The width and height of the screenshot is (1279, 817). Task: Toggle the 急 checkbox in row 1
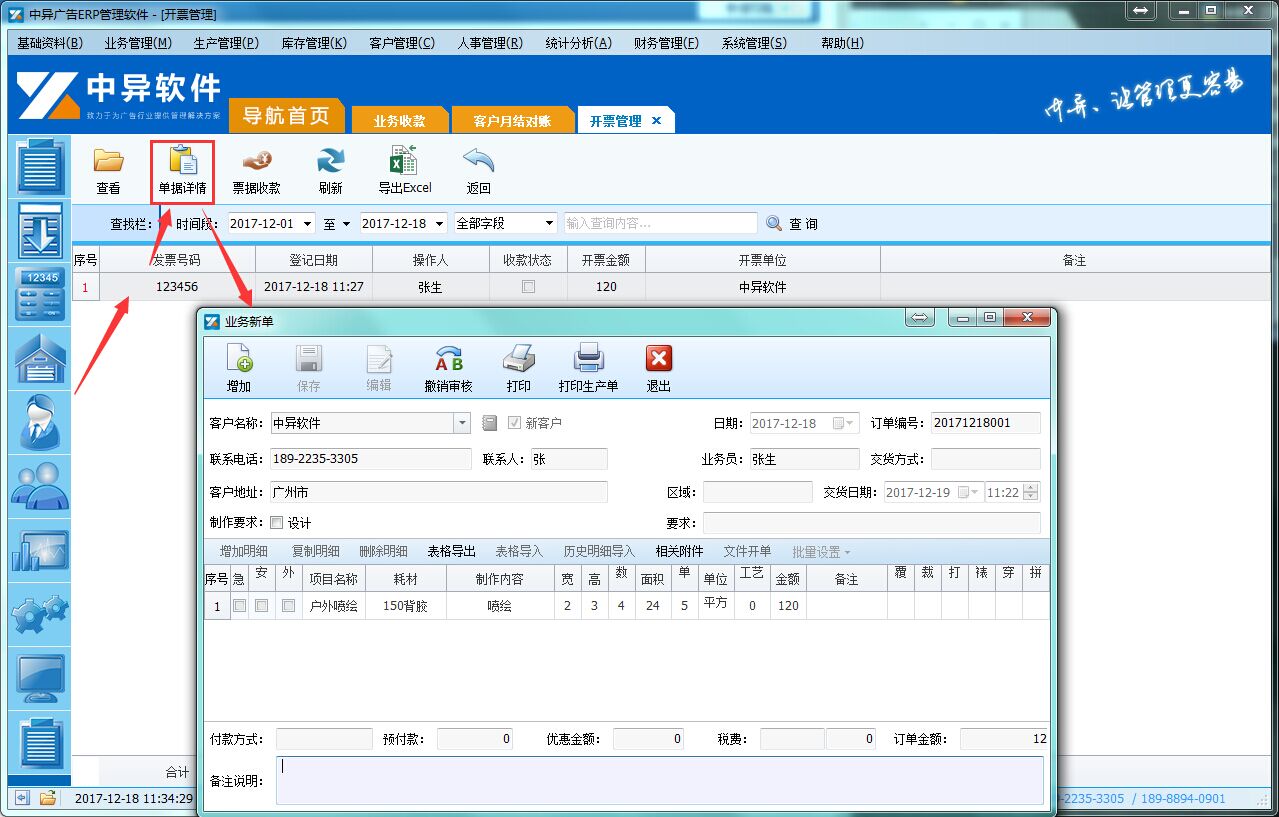point(239,606)
